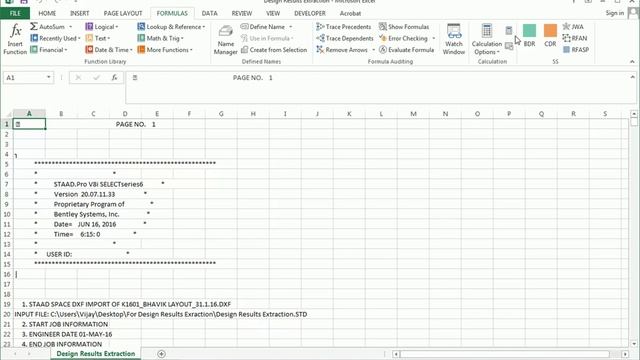Expand the Define Name arrow

click(x=291, y=27)
